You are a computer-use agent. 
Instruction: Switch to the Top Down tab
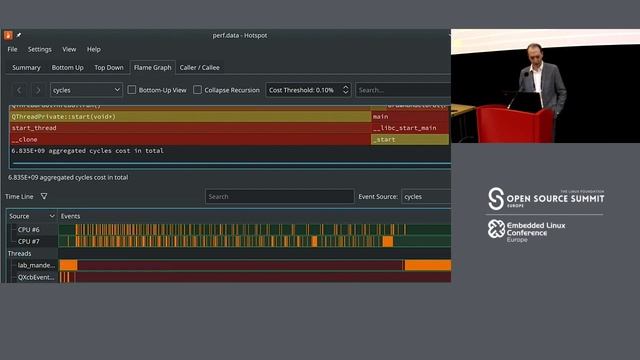tap(109, 68)
